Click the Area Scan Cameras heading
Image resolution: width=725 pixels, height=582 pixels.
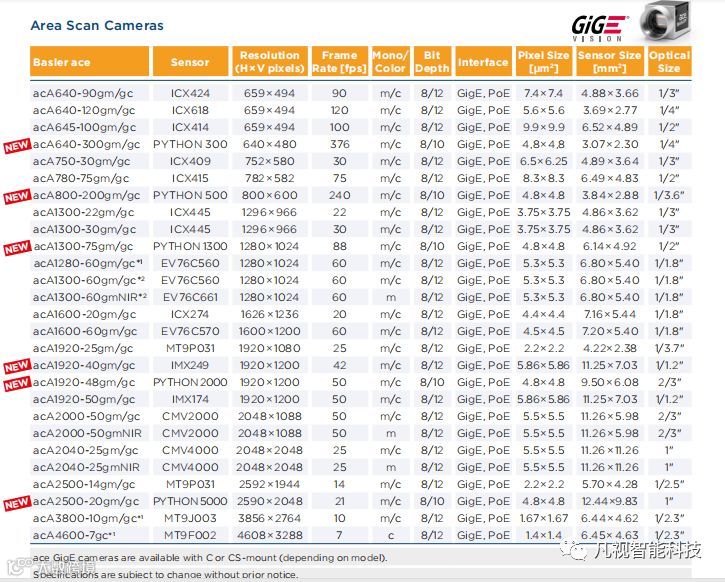(97, 25)
